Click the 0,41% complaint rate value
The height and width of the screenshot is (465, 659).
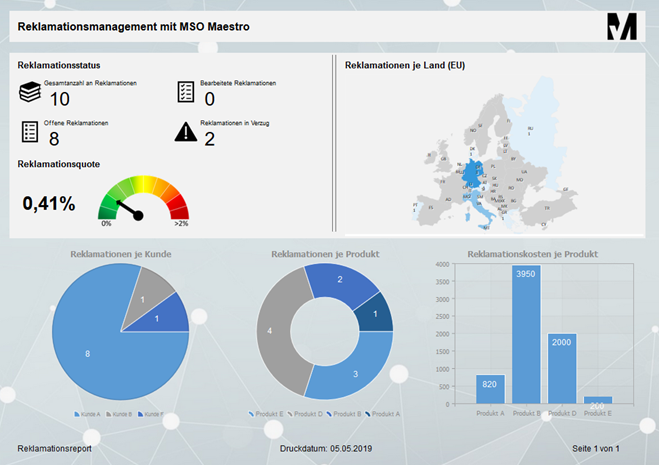click(49, 203)
